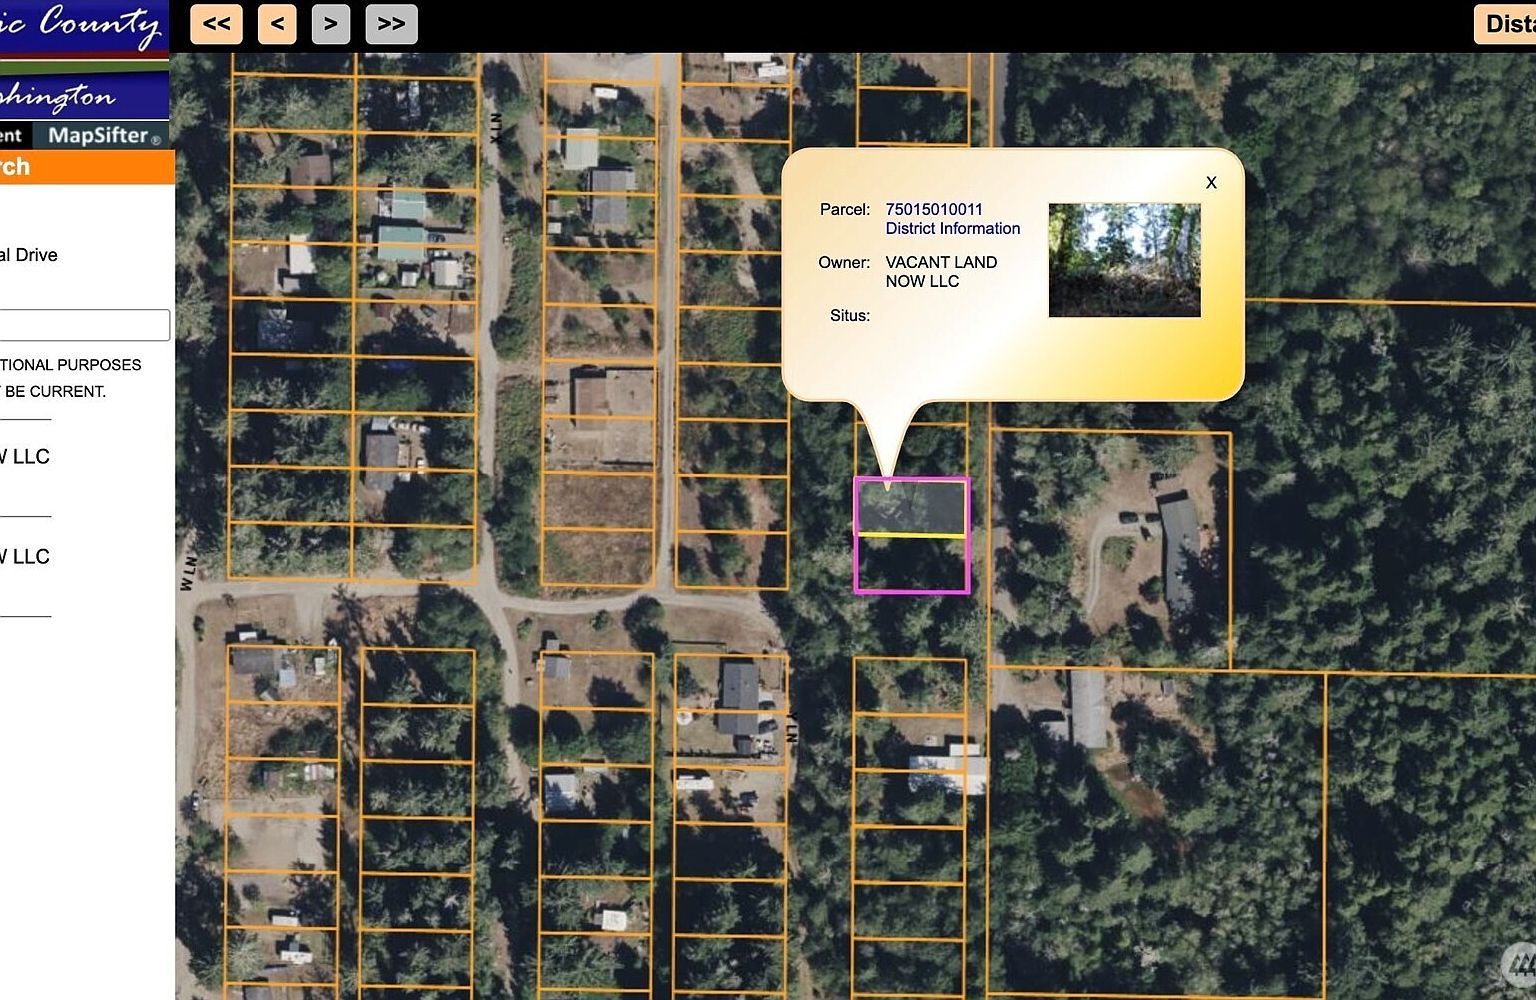Click inside the sidebar search input box
The image size is (1536, 1000).
[x=83, y=325]
